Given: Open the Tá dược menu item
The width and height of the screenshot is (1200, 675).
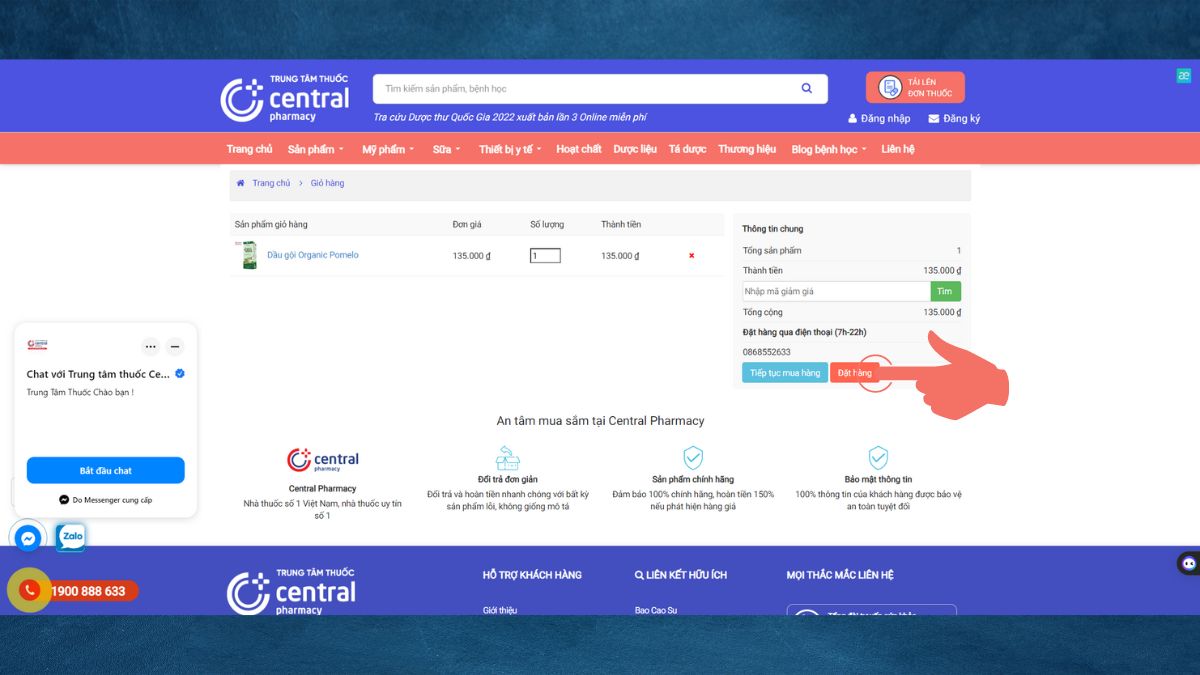Looking at the screenshot, I should pos(687,149).
